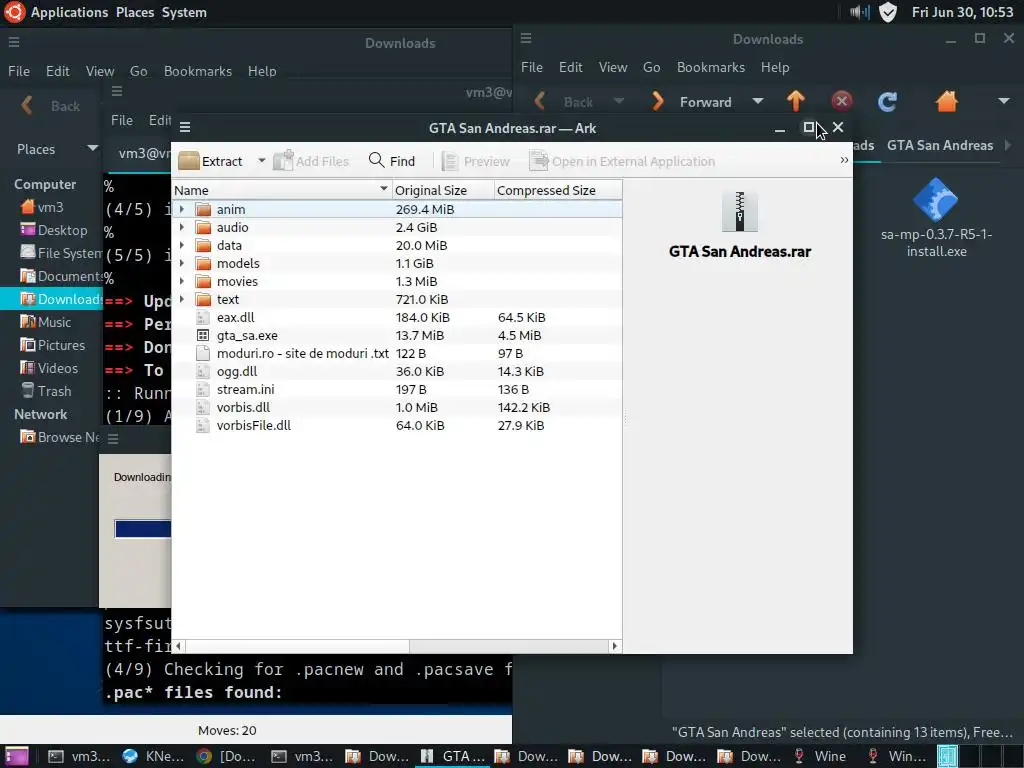Click the shield security icon in top panel
The height and width of the screenshot is (768, 1024).
click(x=888, y=12)
